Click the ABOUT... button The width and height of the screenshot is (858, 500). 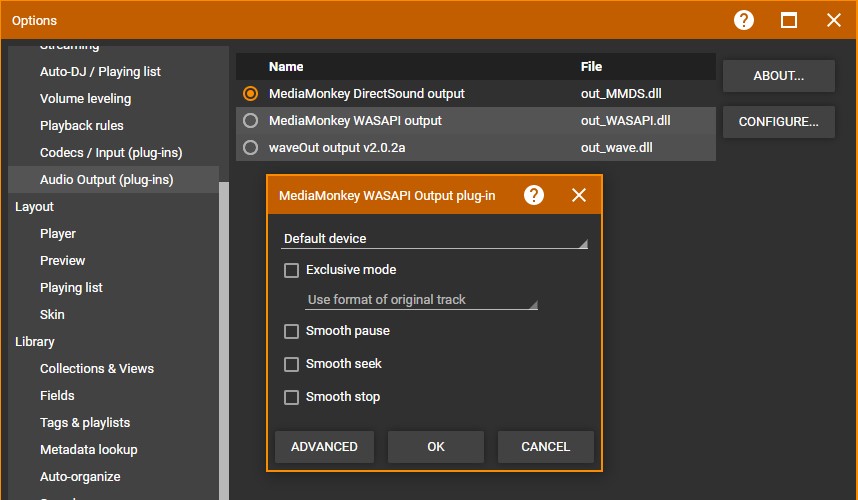(778, 76)
